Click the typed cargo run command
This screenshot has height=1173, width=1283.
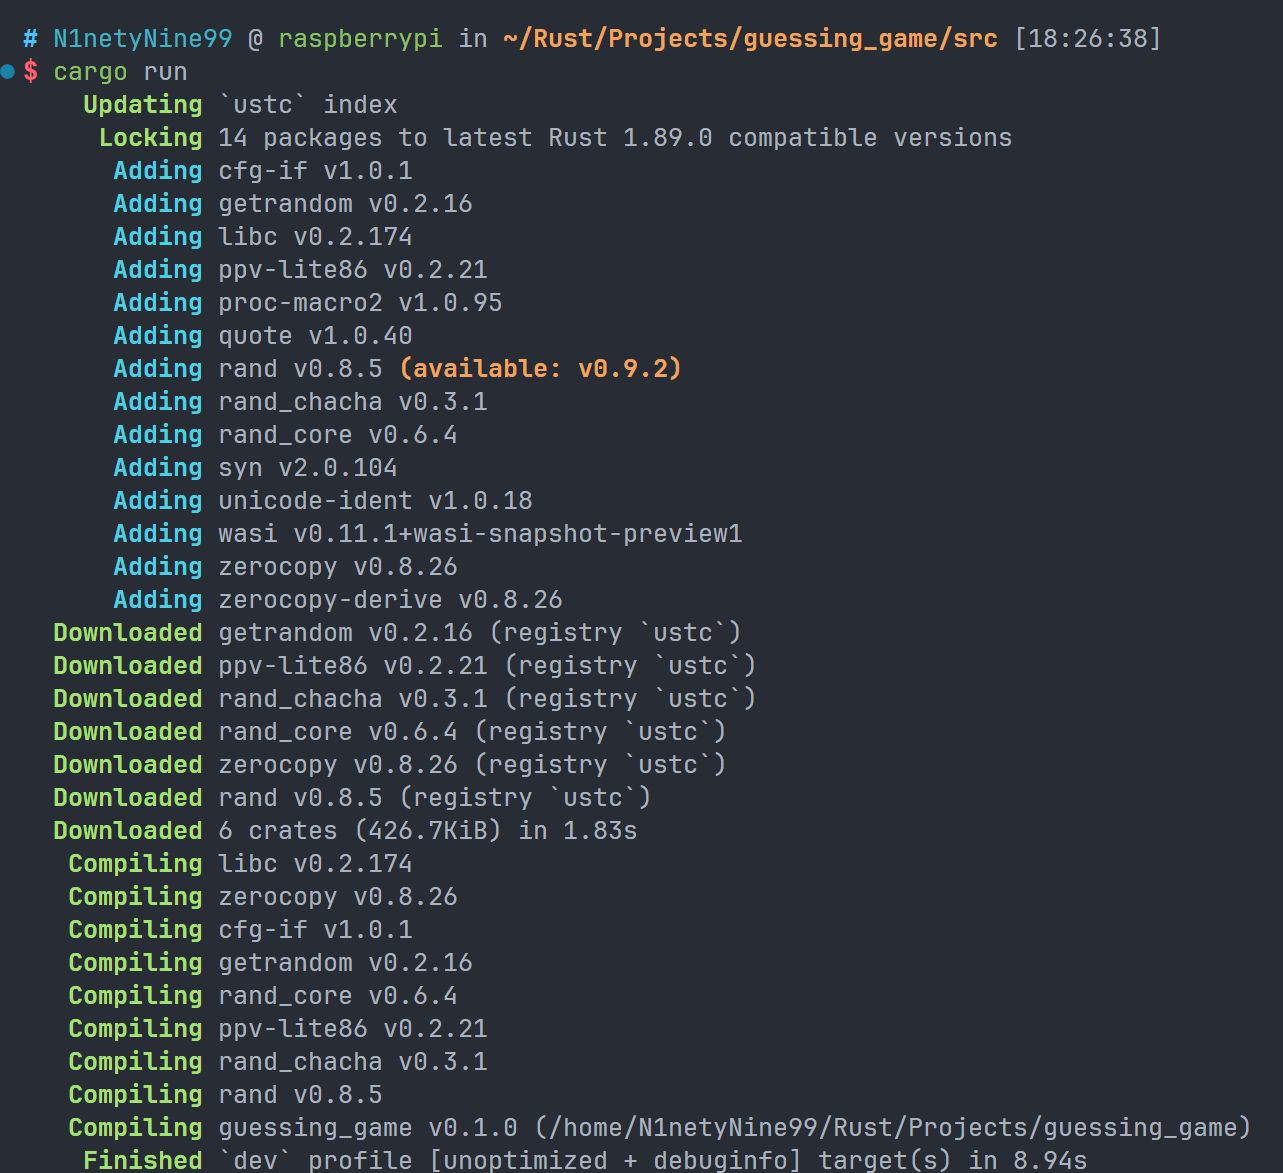pos(120,72)
